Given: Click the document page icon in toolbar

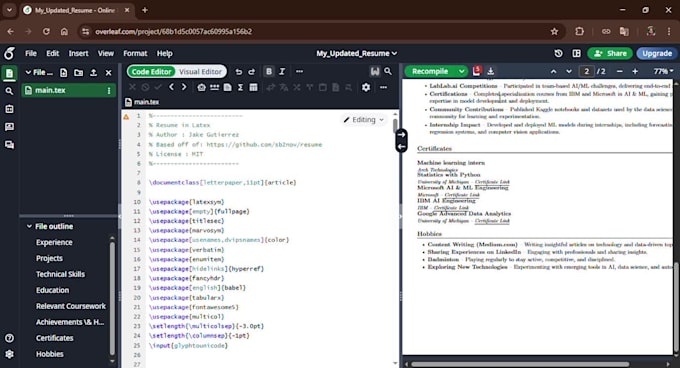Looking at the screenshot, I should 228,88.
